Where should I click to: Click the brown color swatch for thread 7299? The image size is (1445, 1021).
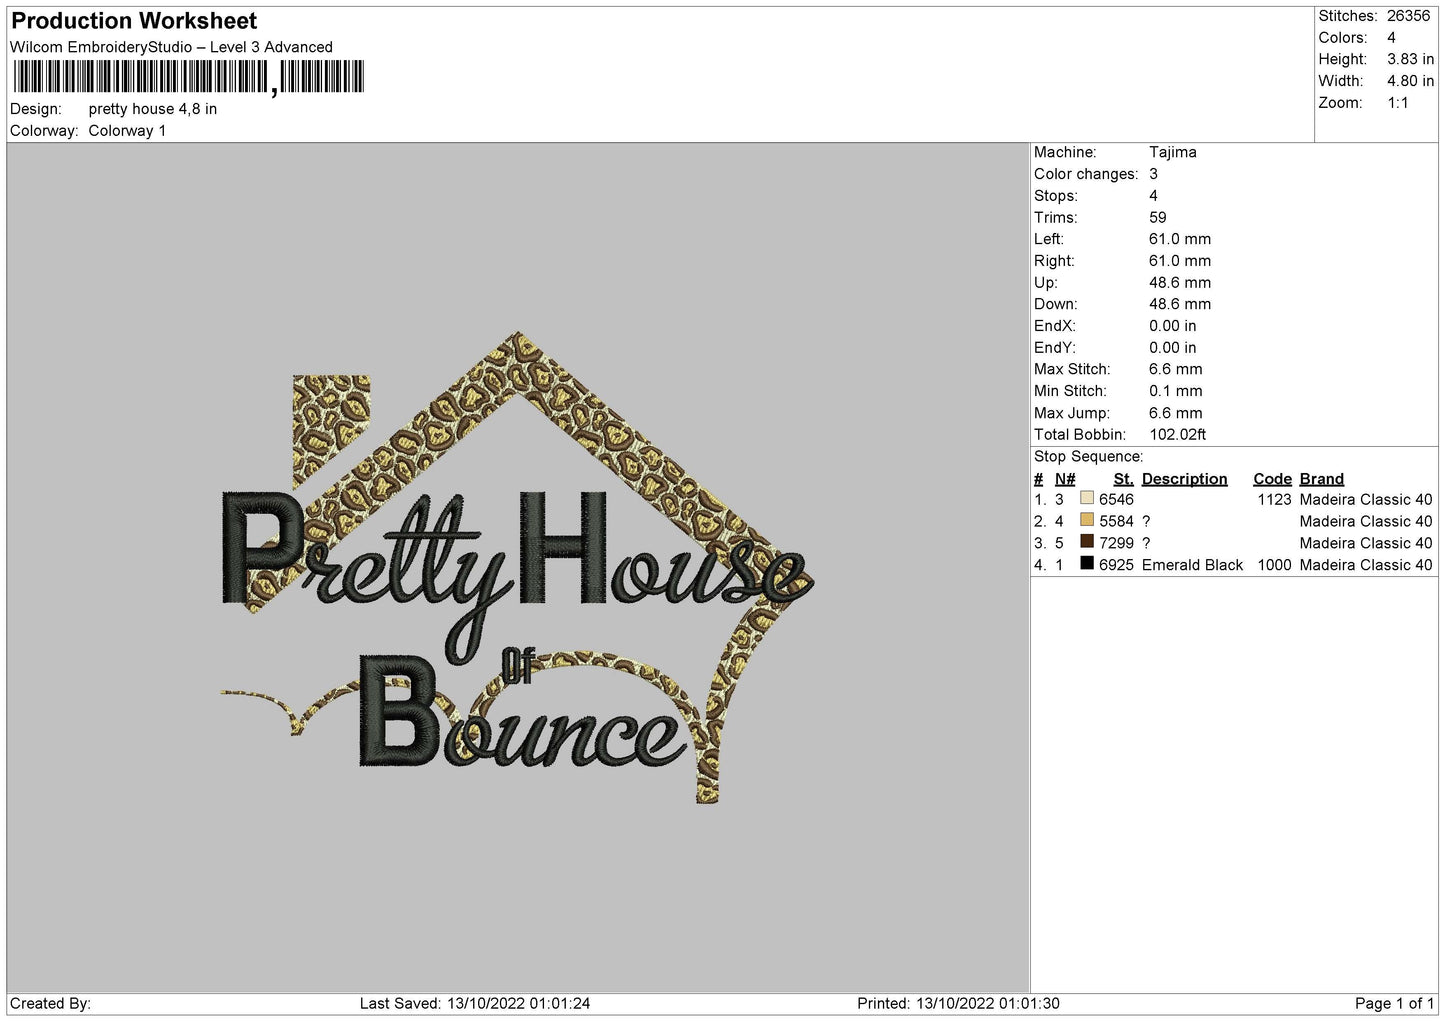coord(1087,542)
